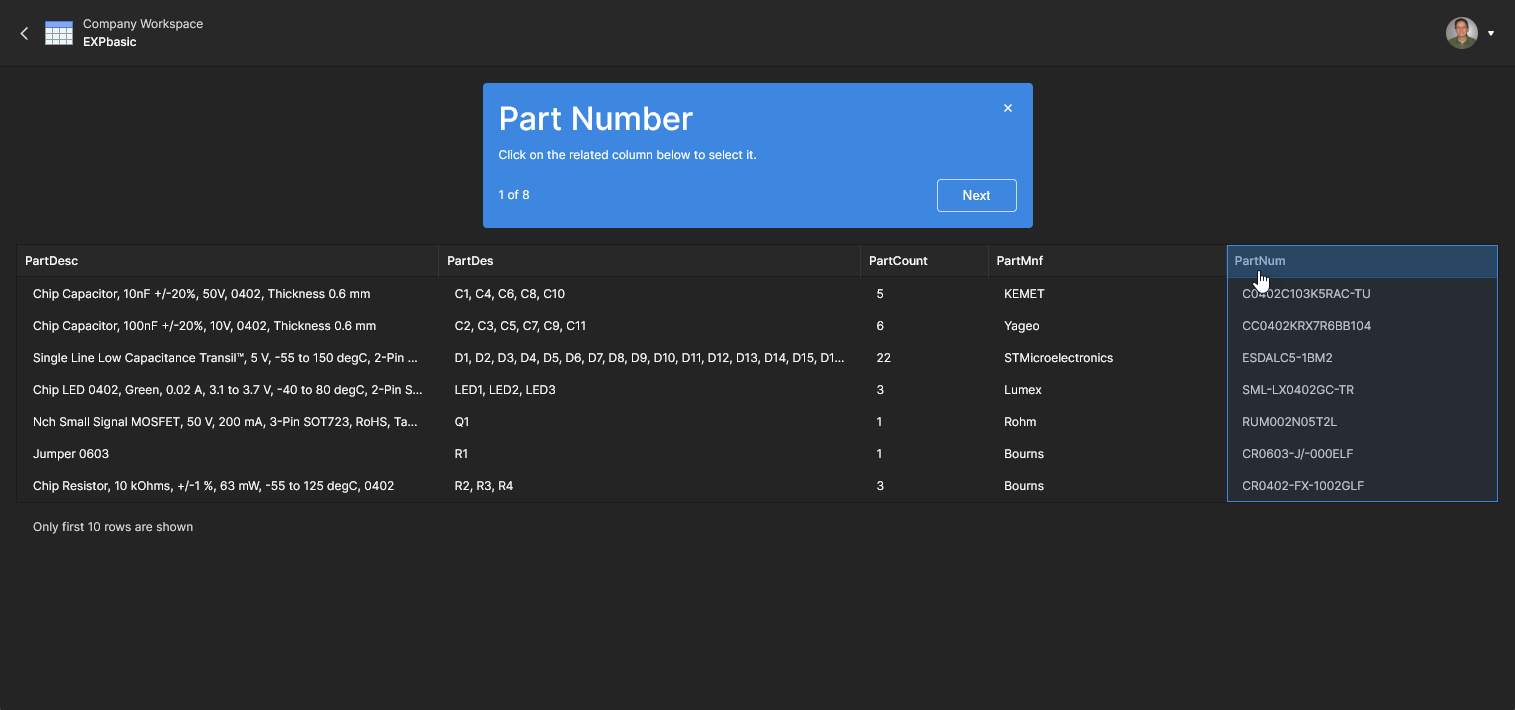
Task: Select the PartCount column header
Action: (x=898, y=261)
